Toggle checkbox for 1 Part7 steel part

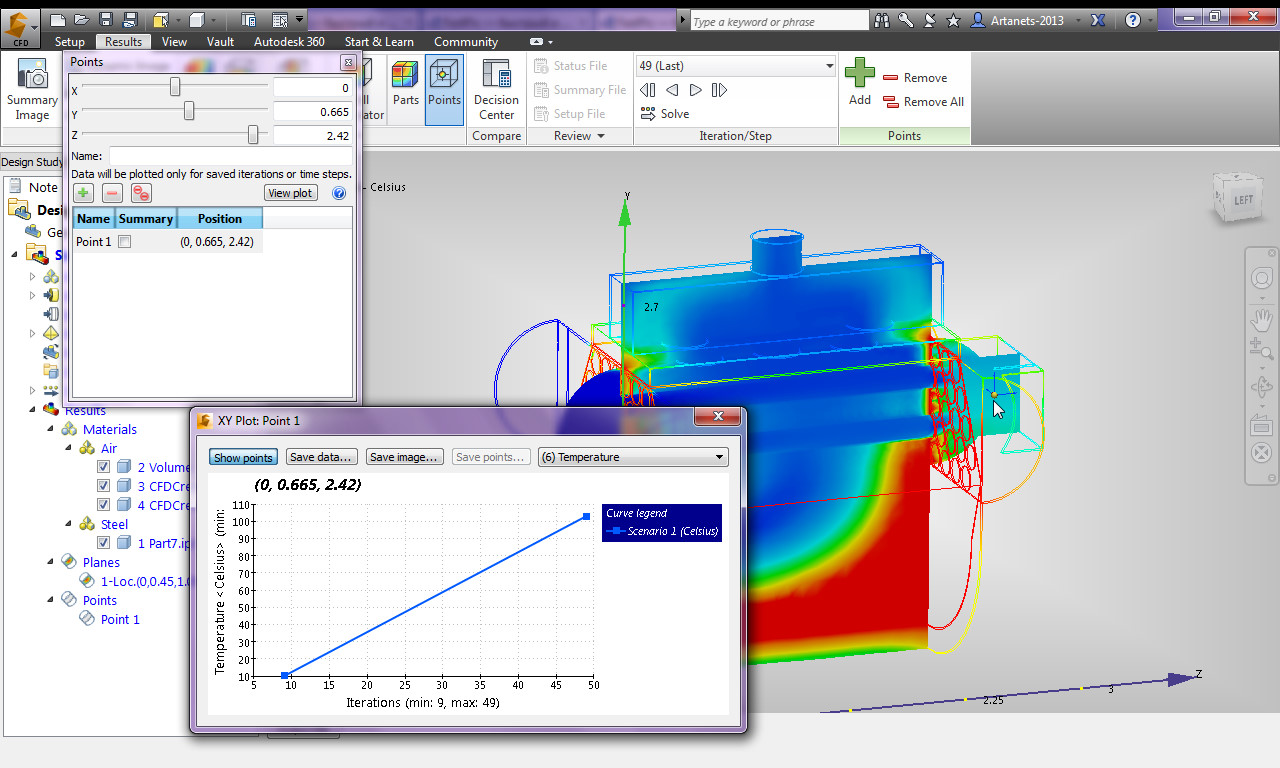pyautogui.click(x=104, y=543)
